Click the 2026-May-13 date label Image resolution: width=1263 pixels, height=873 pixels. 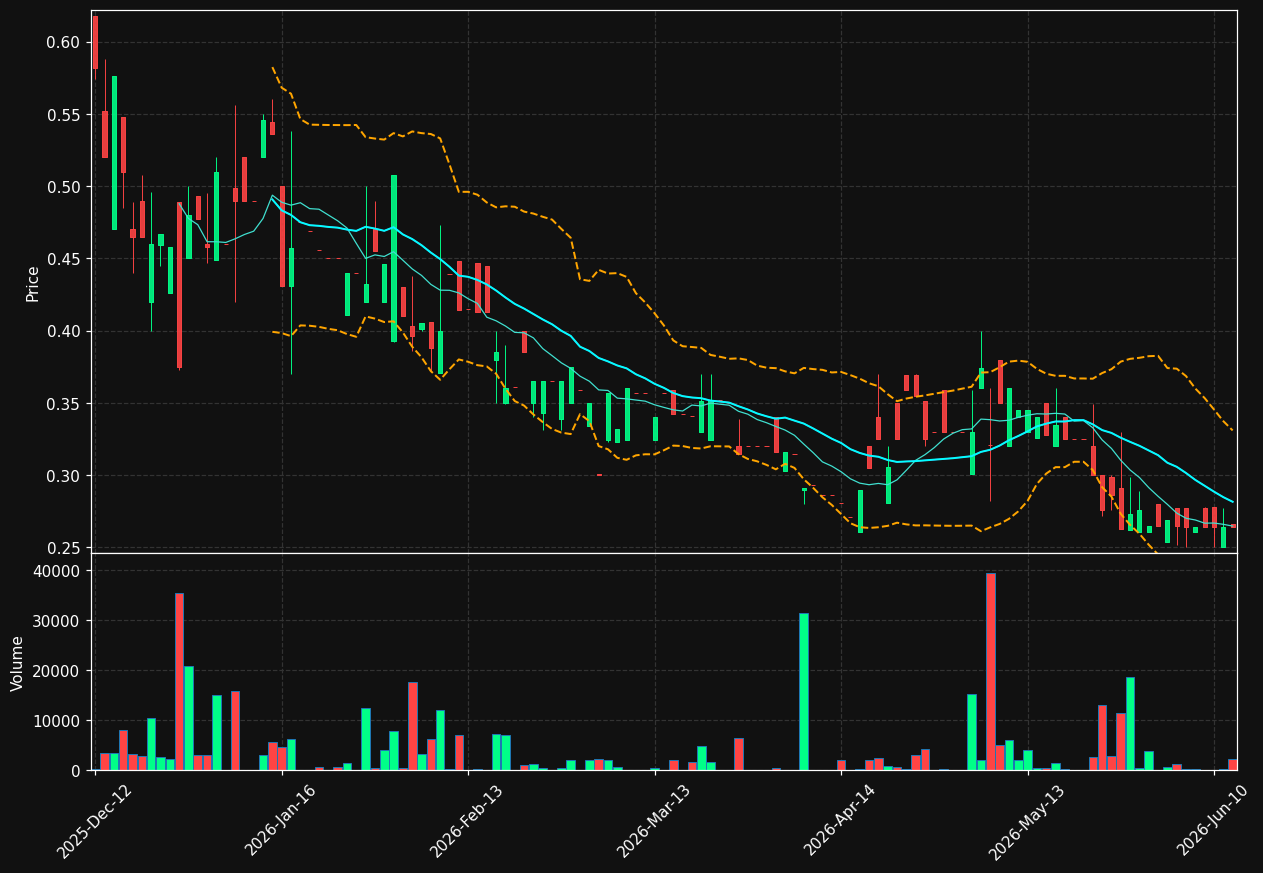coord(1026,820)
